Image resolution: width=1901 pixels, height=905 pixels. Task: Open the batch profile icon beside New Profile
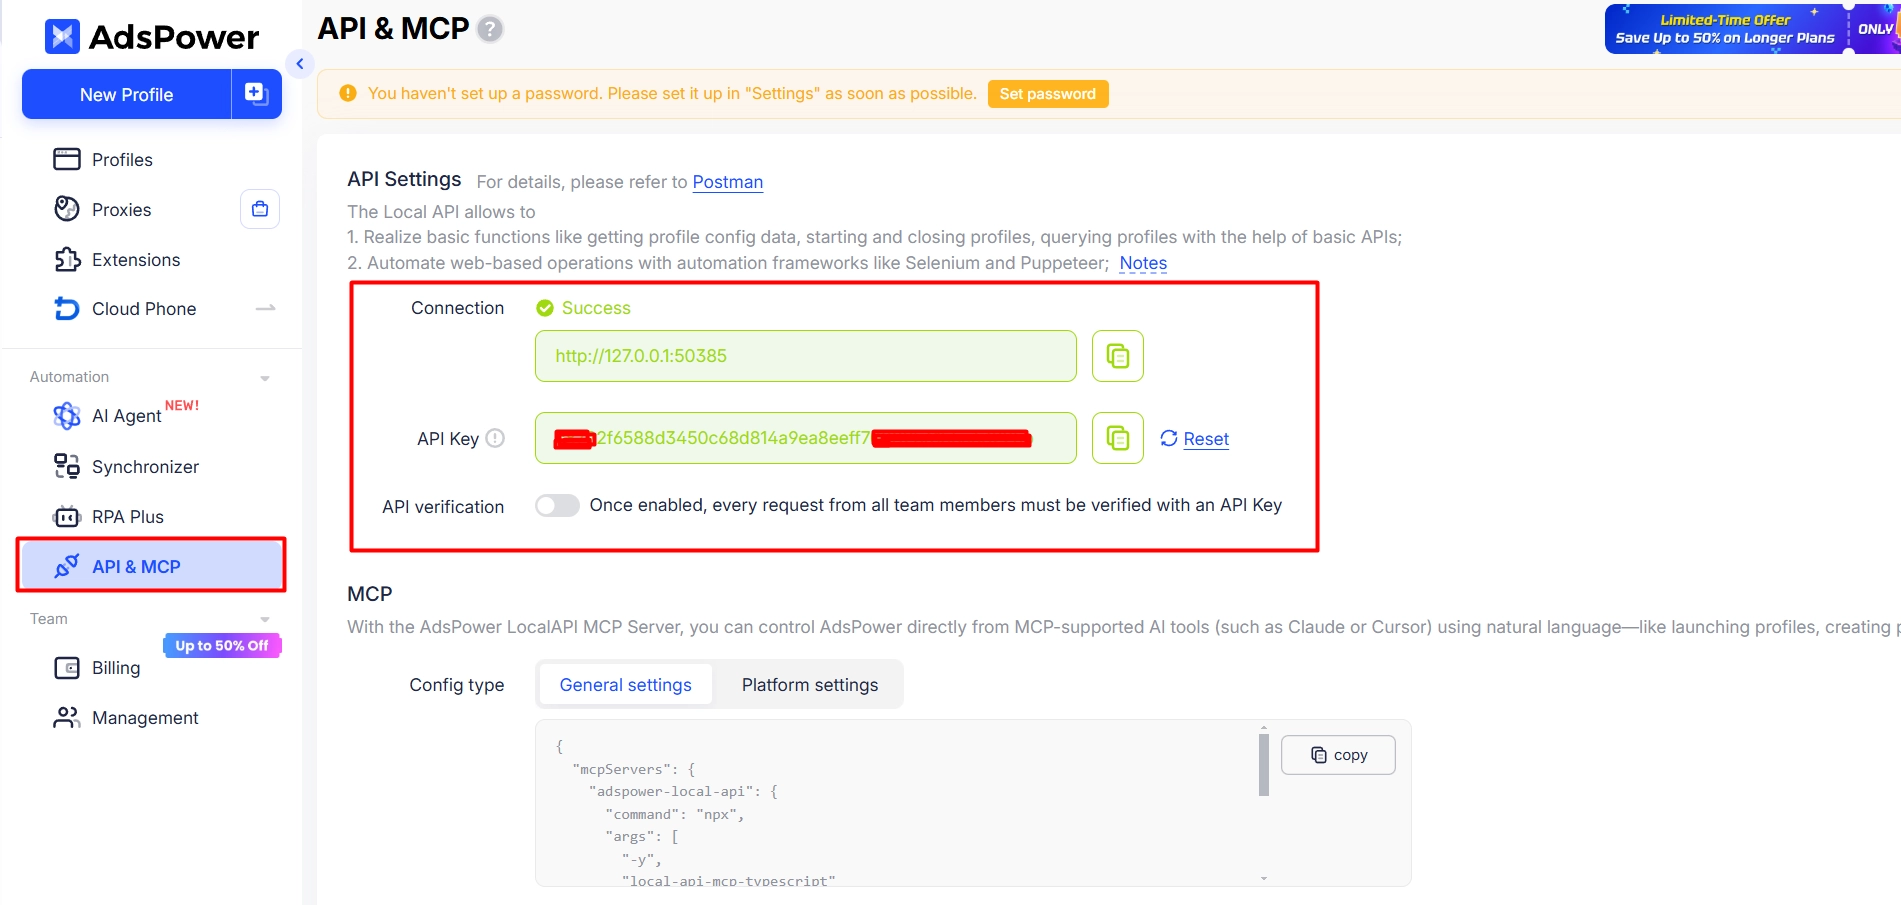257,94
